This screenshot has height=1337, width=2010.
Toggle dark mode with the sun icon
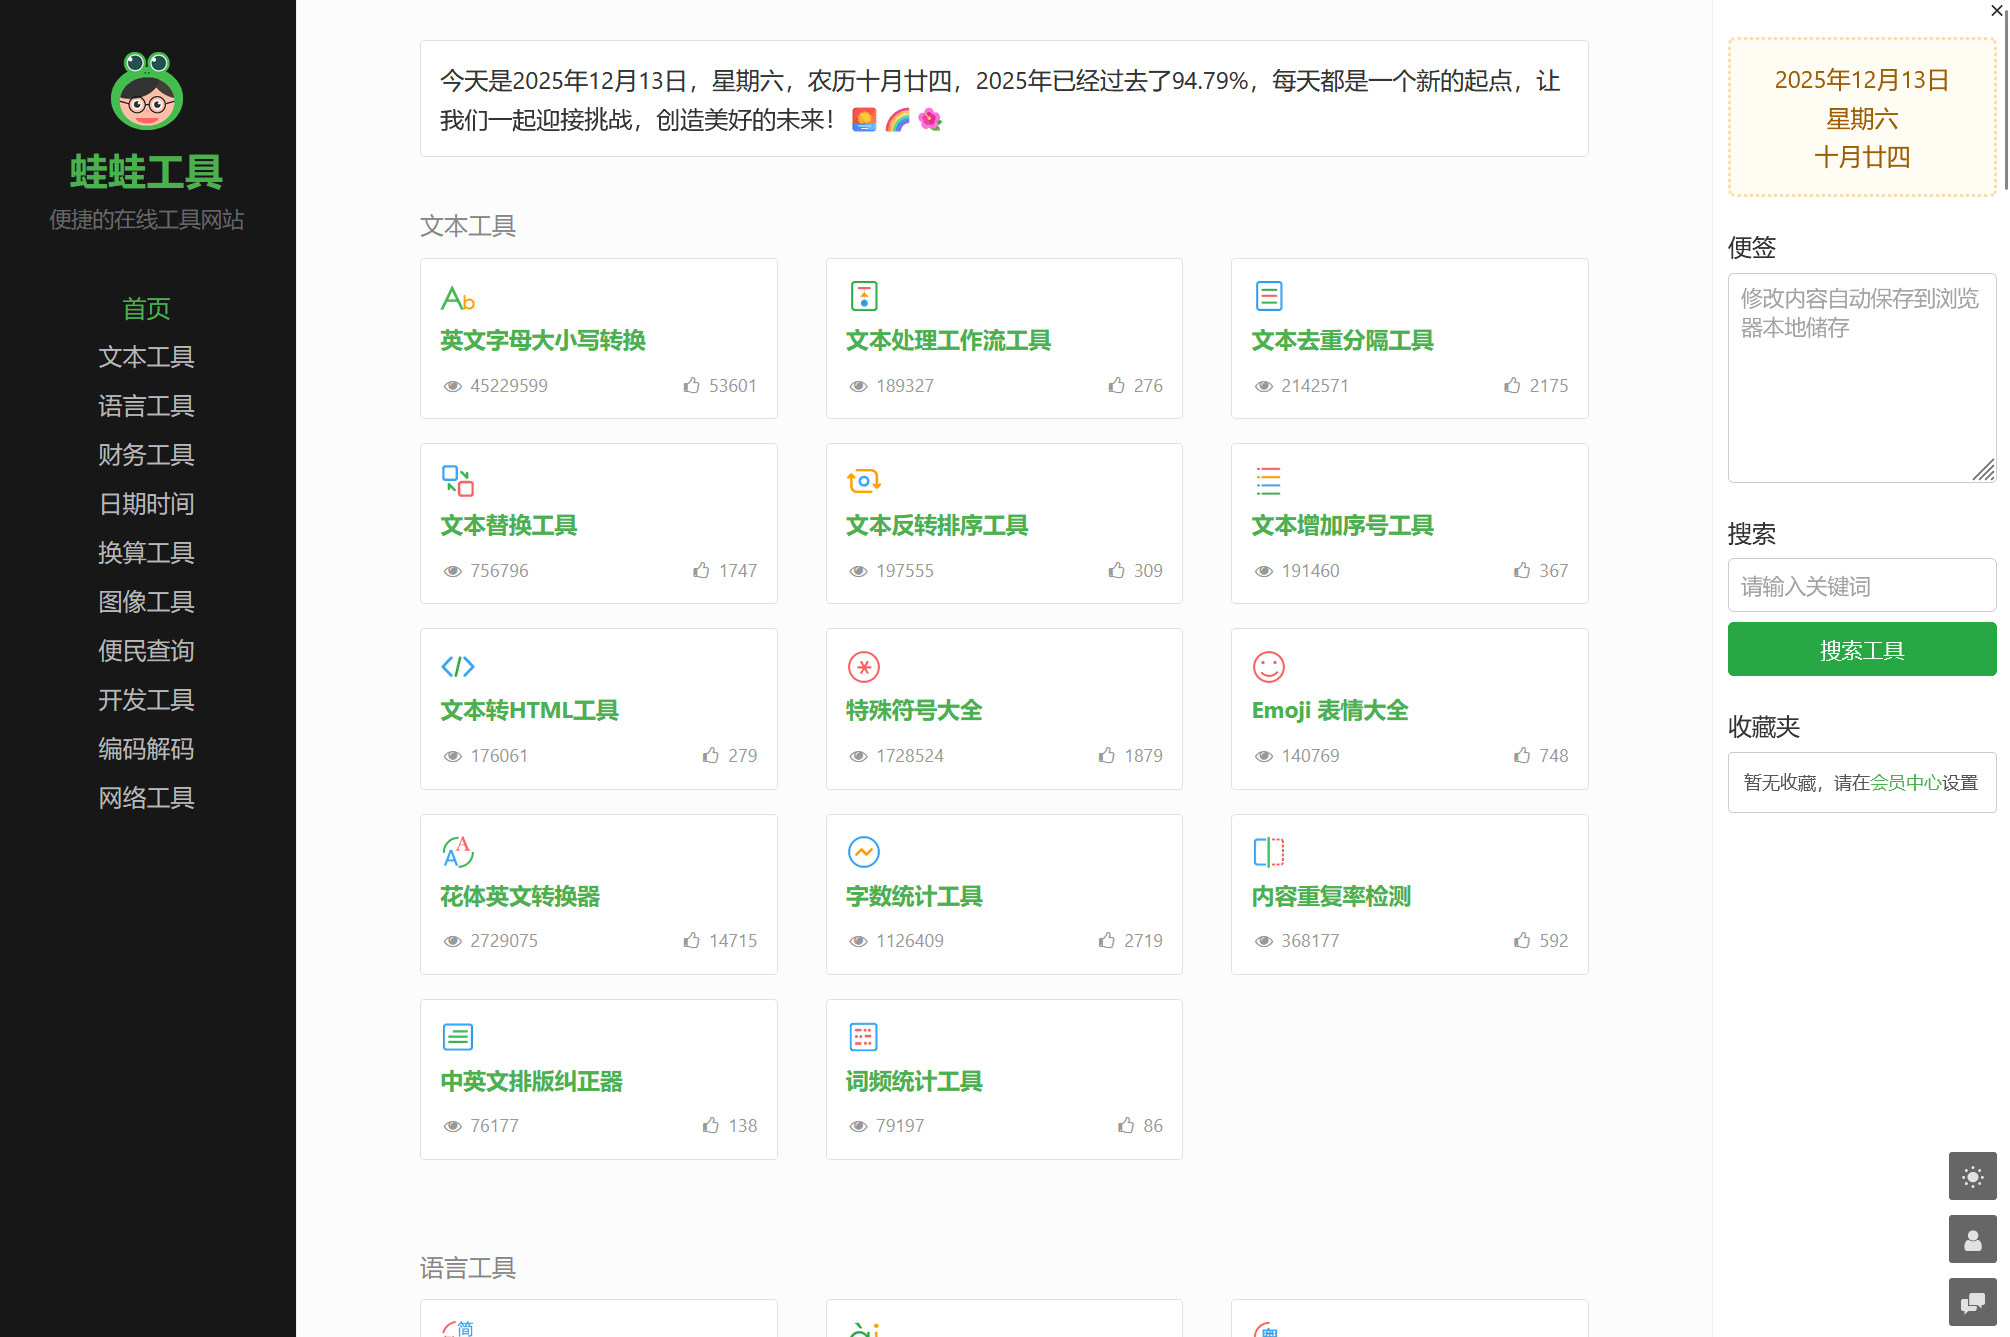pyautogui.click(x=1975, y=1177)
